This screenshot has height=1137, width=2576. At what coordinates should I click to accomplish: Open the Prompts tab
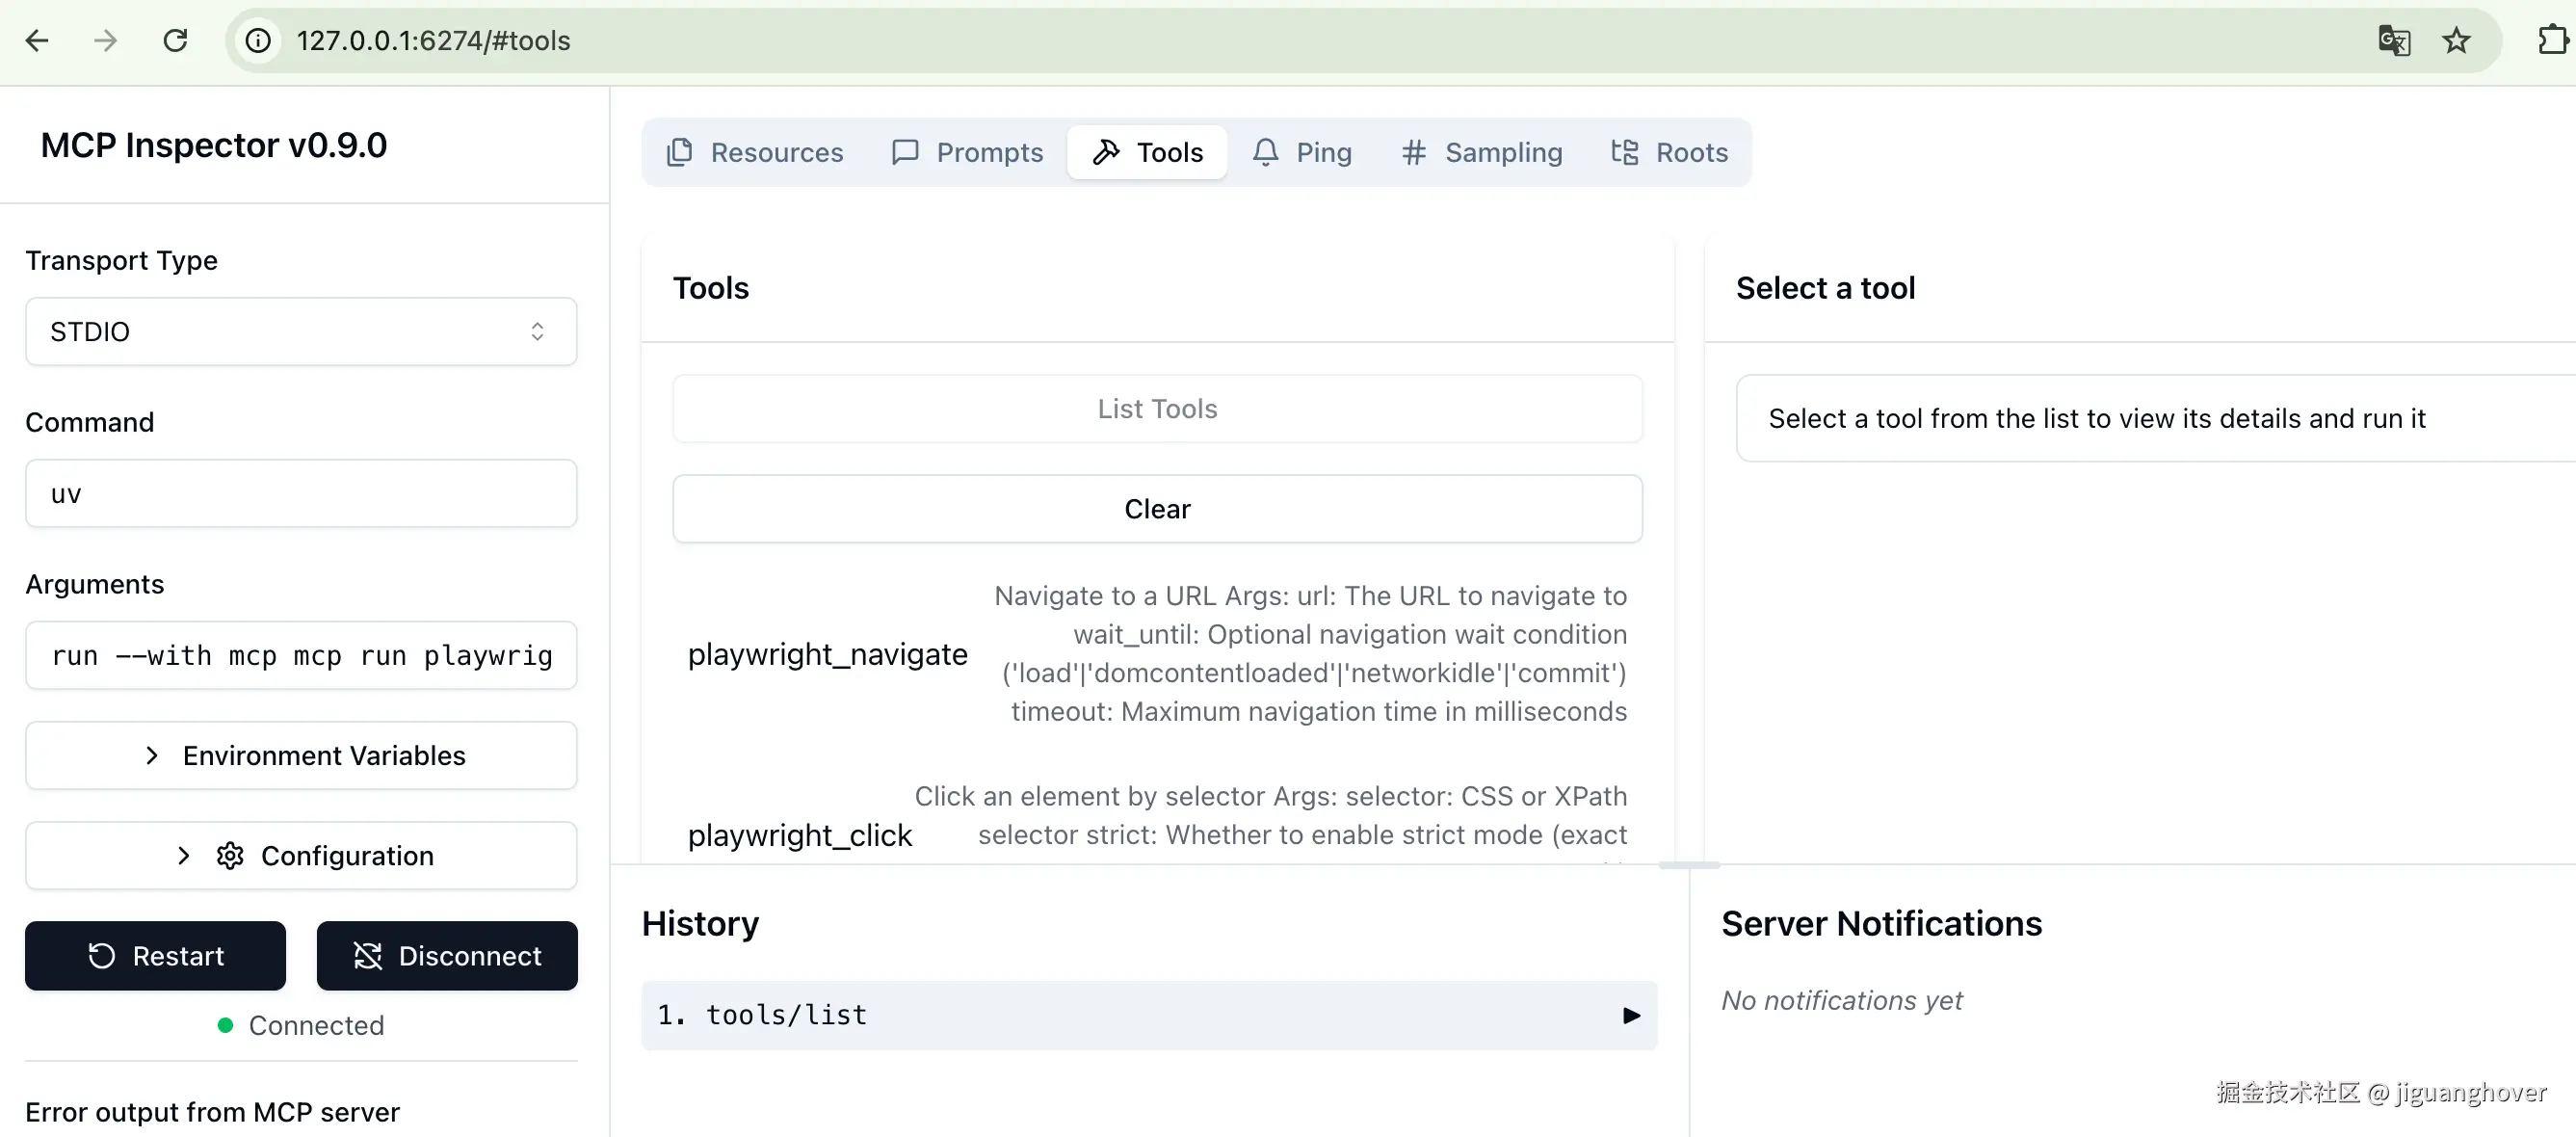967,152
